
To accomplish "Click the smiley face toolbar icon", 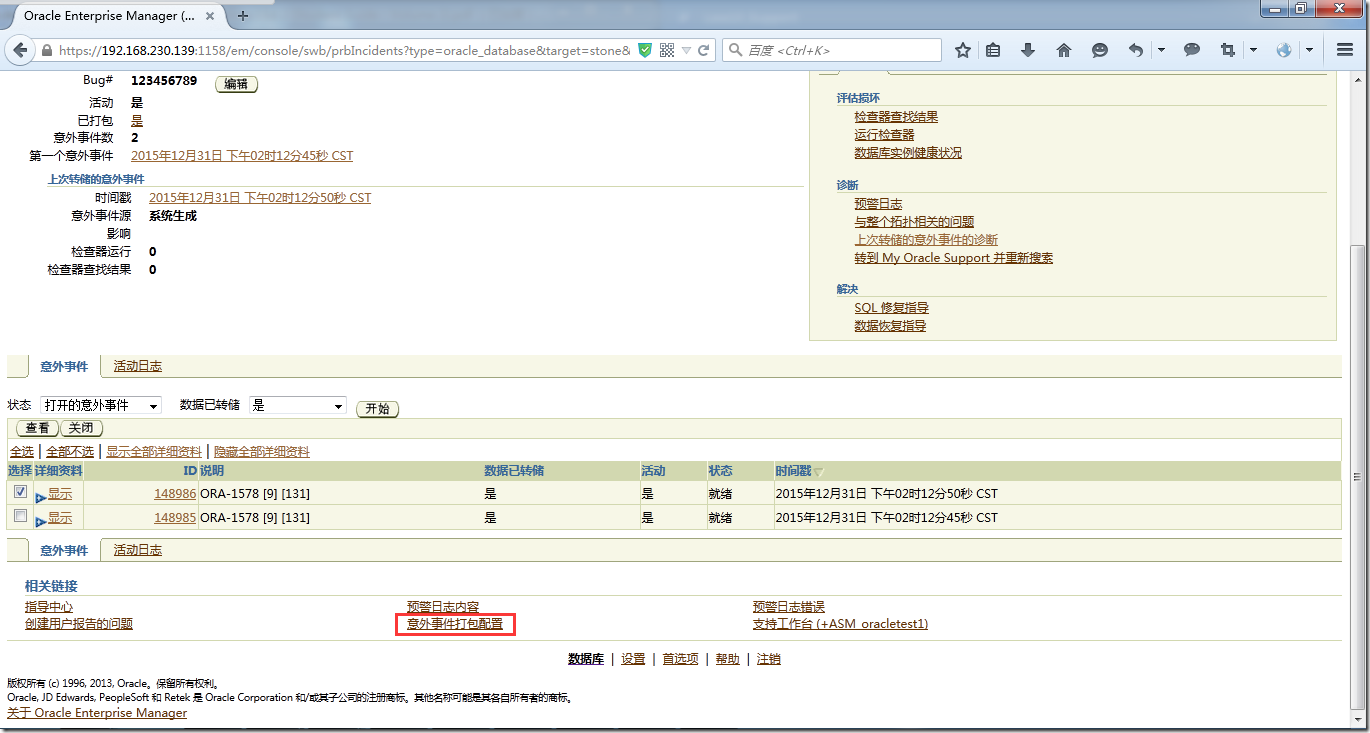I will point(1100,50).
